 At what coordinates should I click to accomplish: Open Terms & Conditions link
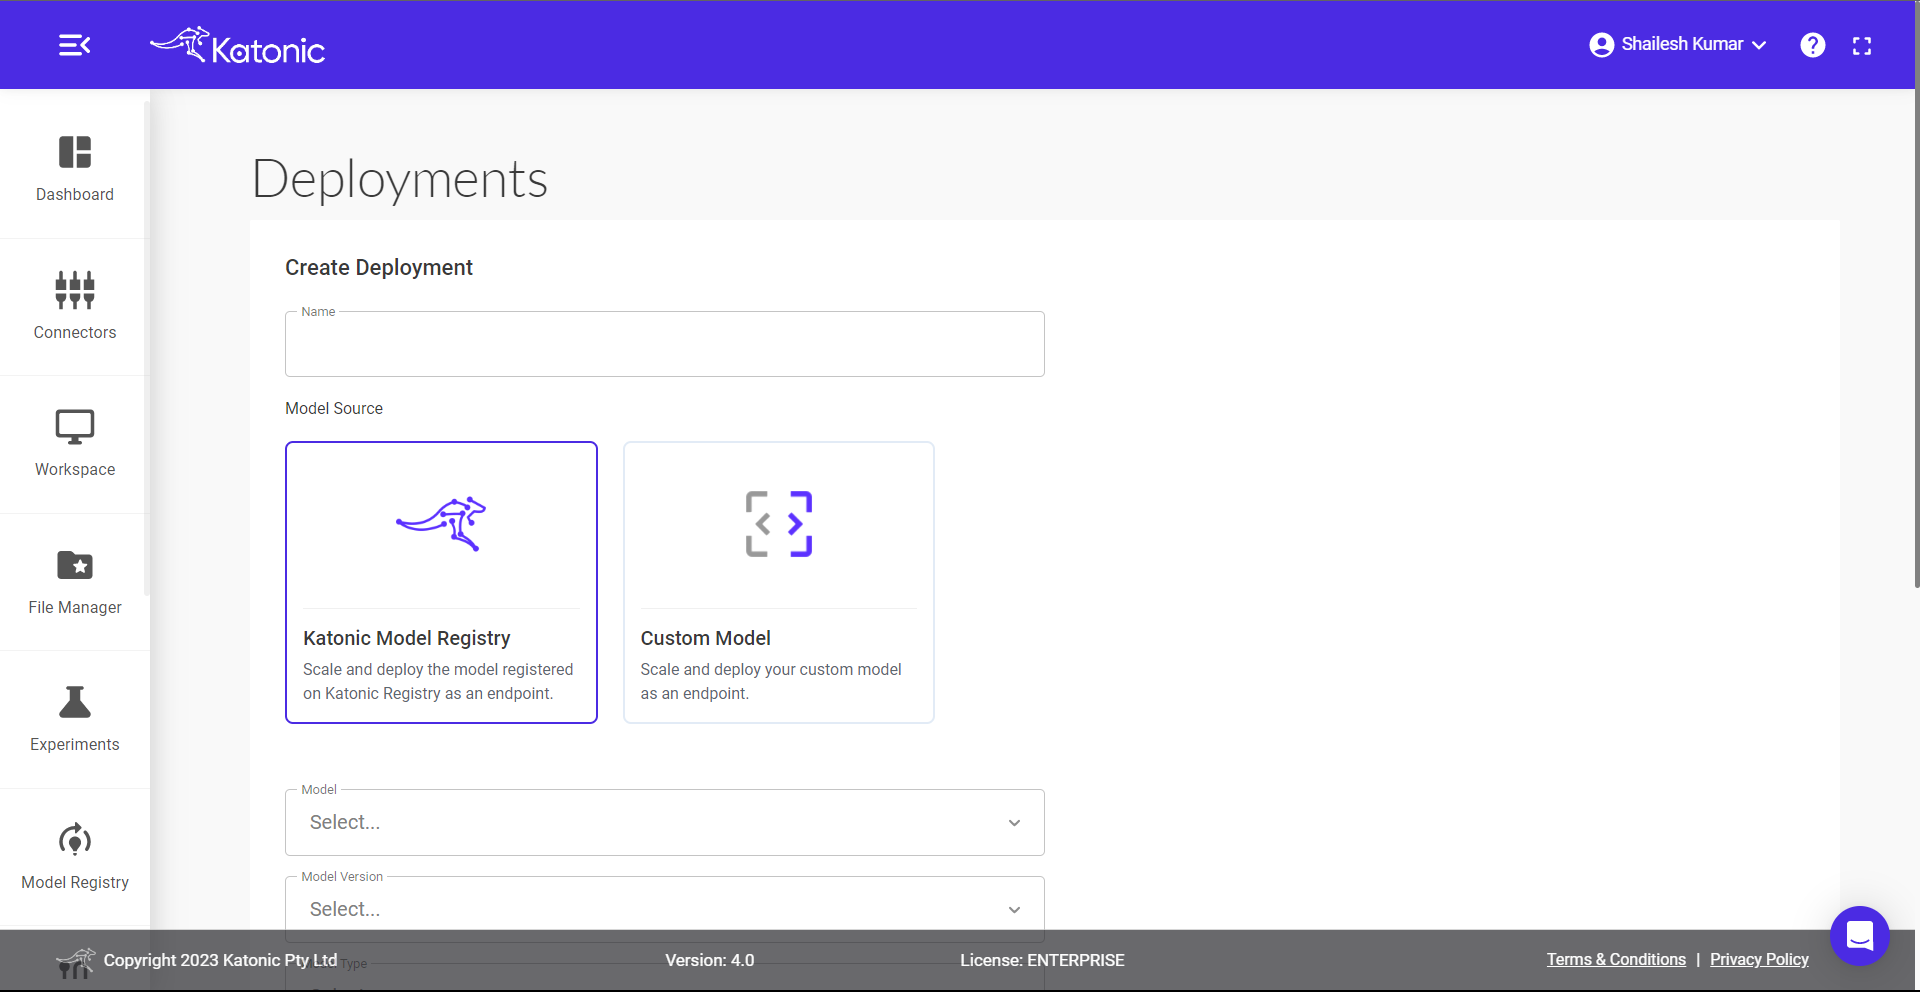(x=1616, y=959)
